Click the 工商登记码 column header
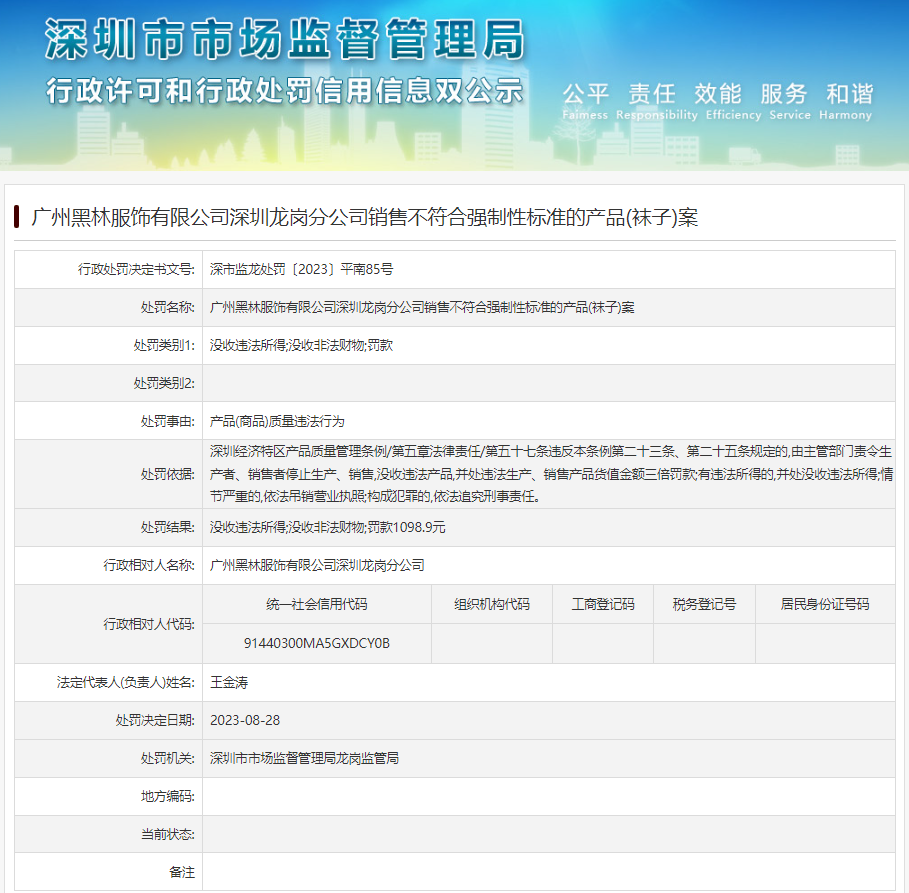Viewport: 909px width, 893px height. [x=603, y=604]
